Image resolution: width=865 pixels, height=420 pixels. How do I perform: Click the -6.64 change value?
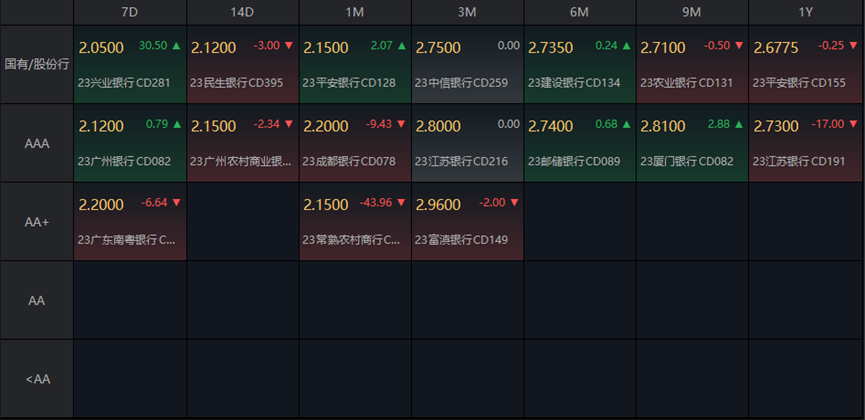click(x=154, y=203)
